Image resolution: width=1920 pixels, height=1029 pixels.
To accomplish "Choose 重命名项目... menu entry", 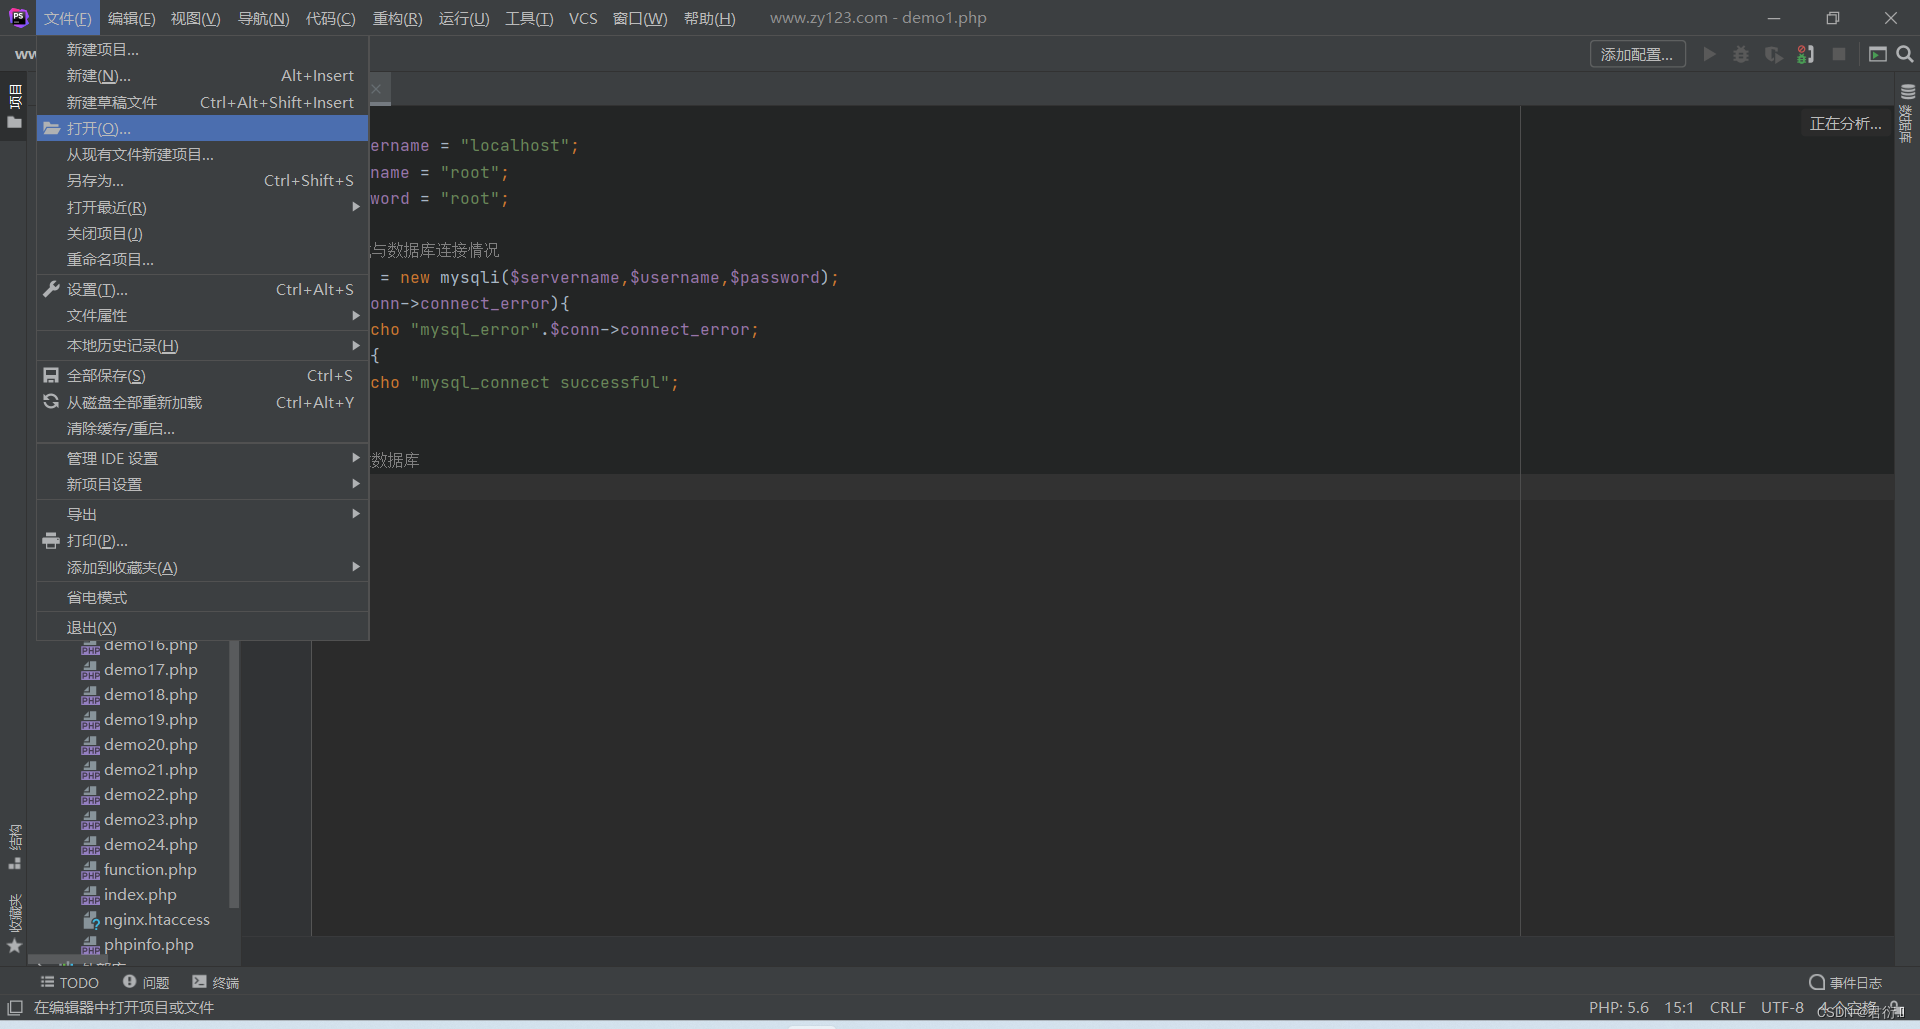I will coord(203,259).
